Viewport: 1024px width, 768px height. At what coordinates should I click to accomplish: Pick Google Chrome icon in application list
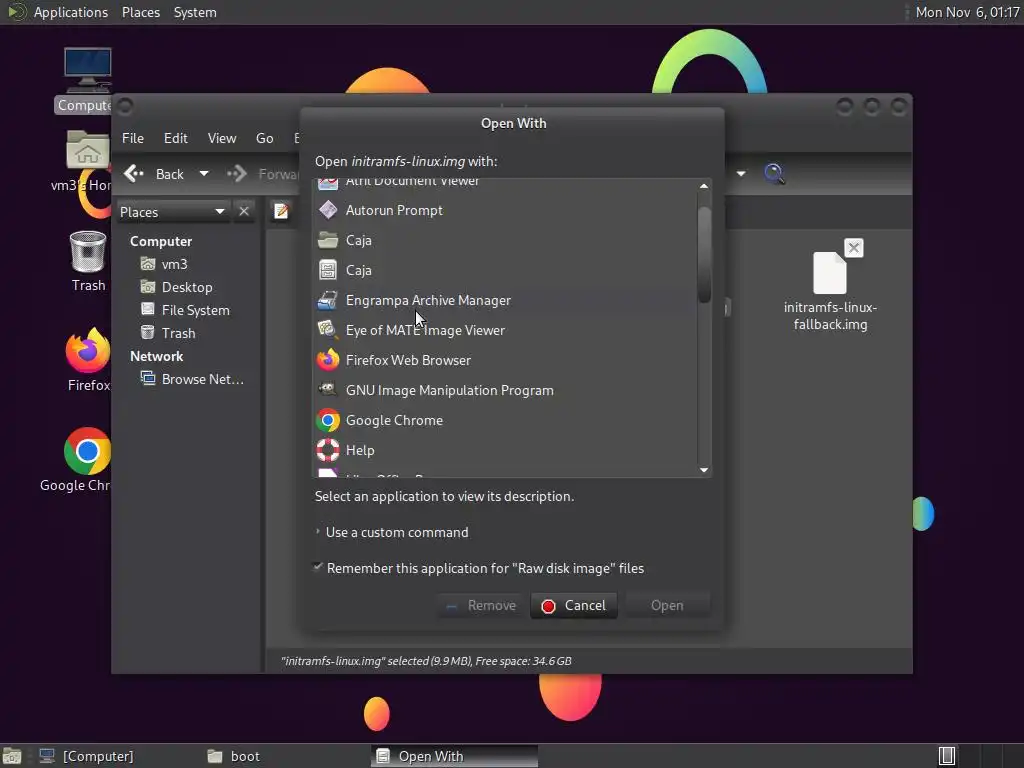[328, 420]
